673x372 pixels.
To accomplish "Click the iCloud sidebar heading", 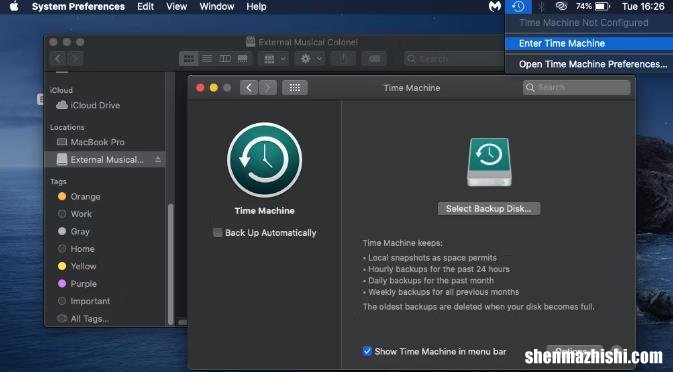I will click(x=61, y=90).
